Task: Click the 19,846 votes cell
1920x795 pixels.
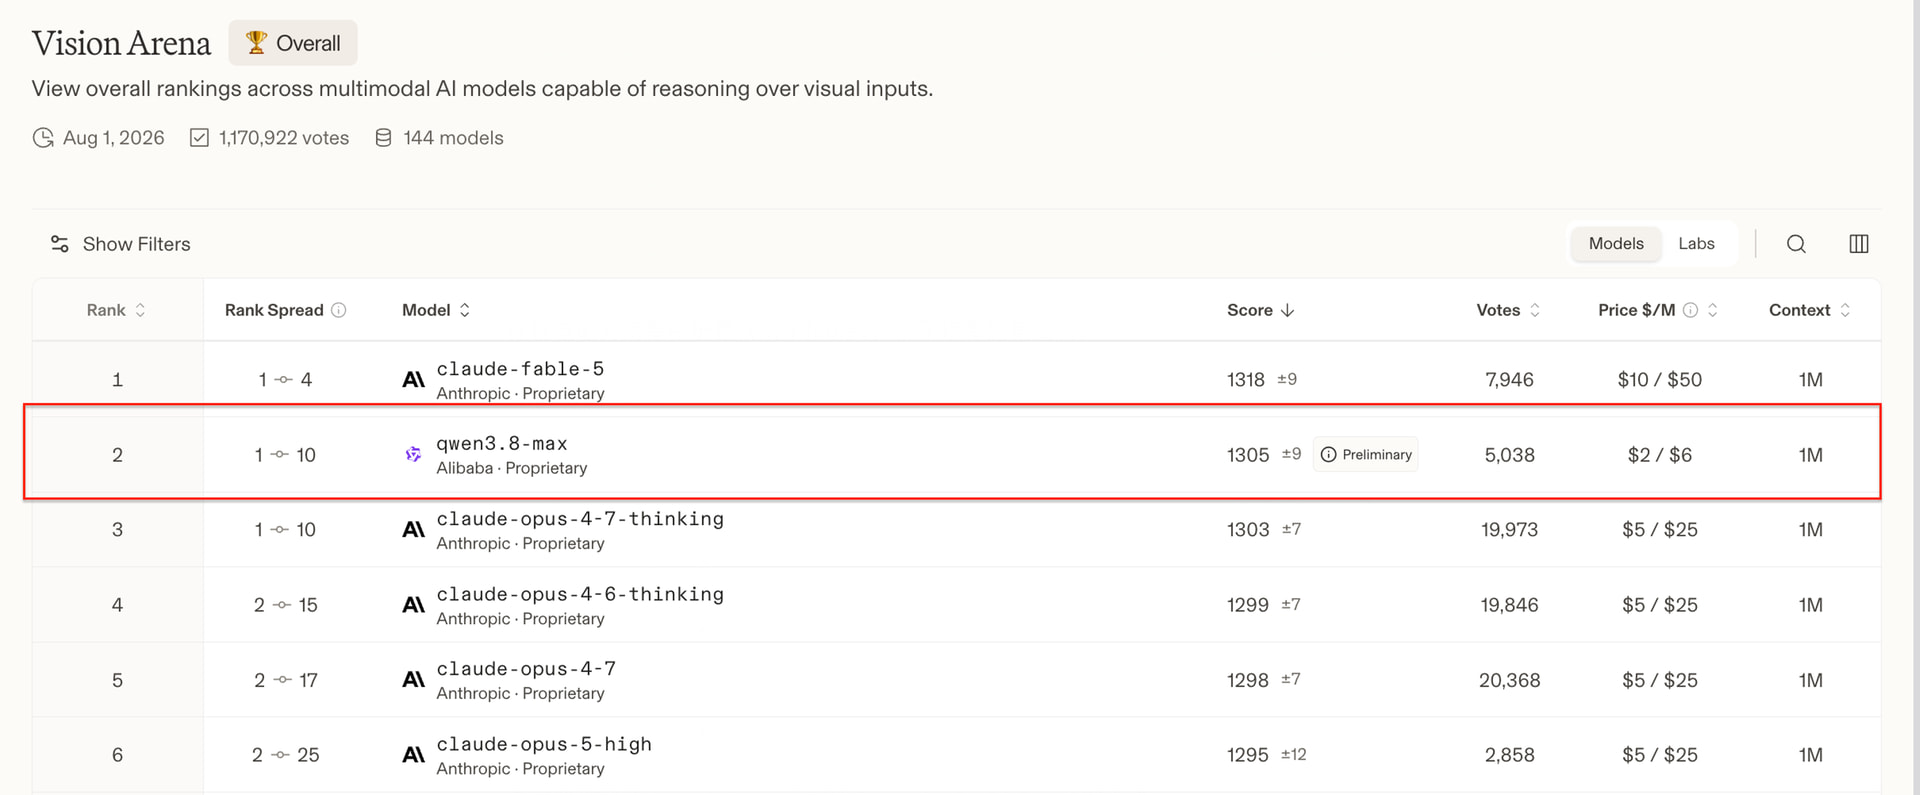Action: [1509, 605]
